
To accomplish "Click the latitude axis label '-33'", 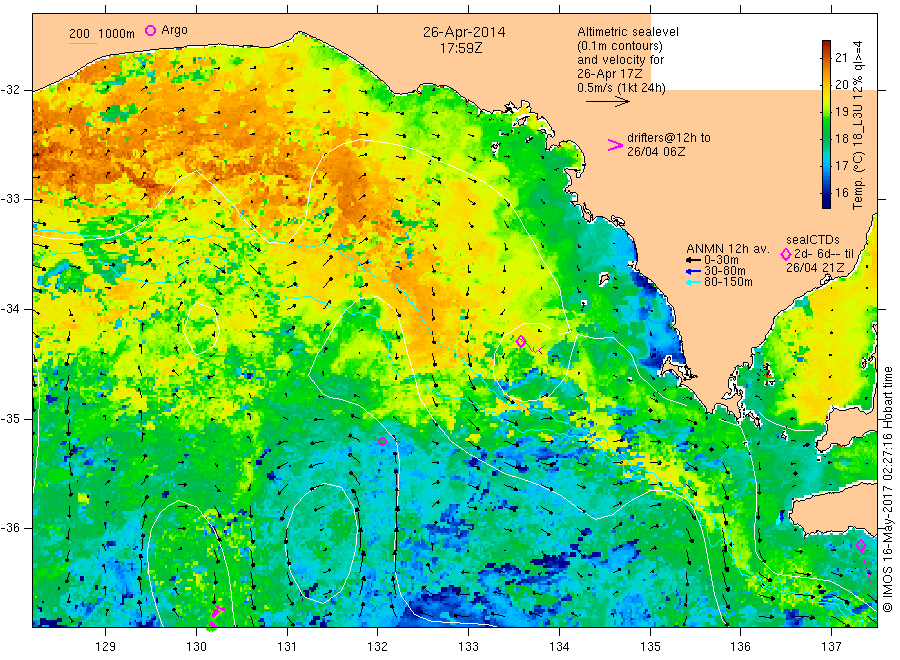I will point(10,199).
